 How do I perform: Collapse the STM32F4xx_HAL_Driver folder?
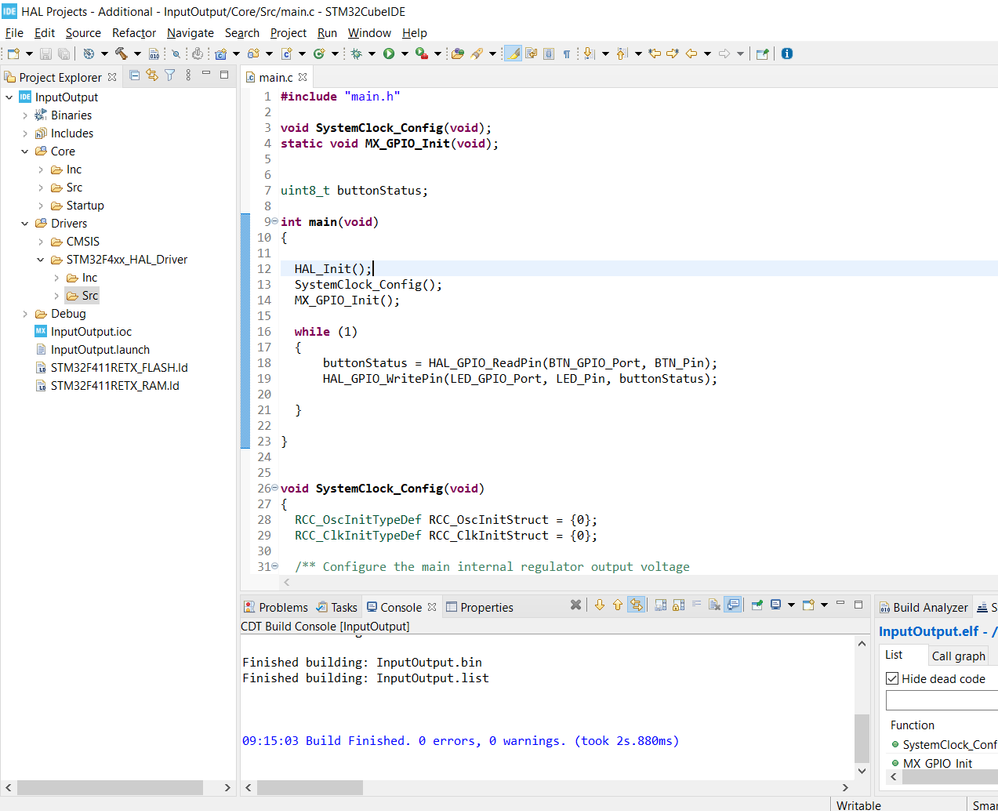point(41,259)
